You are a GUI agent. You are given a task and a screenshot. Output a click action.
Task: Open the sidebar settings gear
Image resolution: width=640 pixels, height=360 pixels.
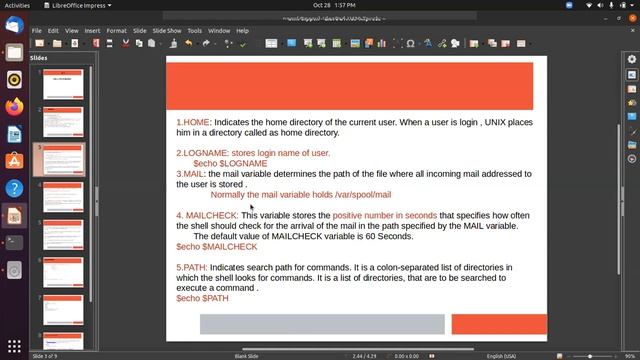coord(632,59)
